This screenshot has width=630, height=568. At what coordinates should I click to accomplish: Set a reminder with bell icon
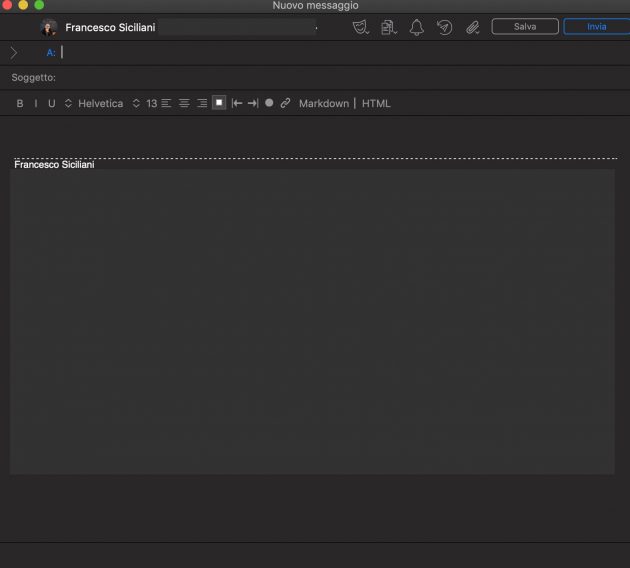pyautogui.click(x=416, y=27)
